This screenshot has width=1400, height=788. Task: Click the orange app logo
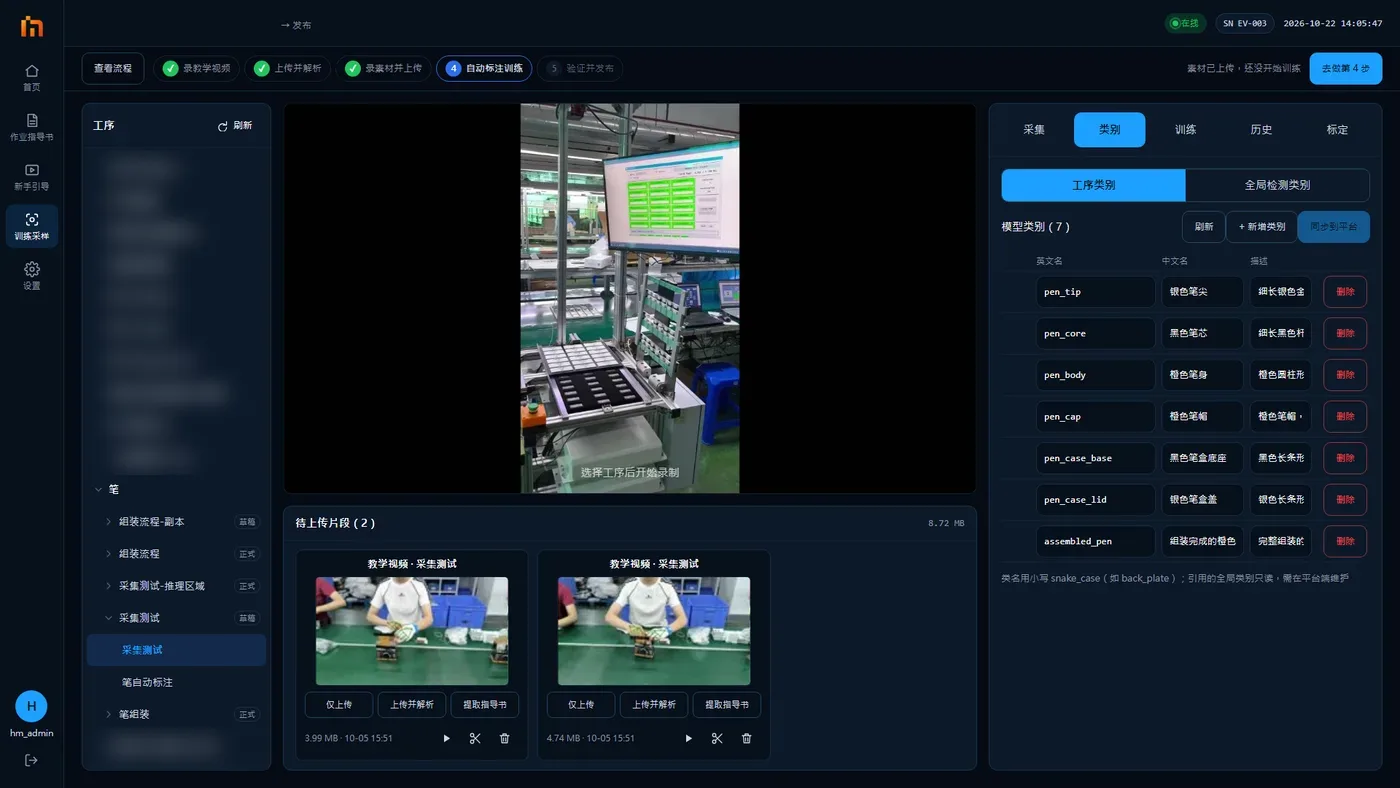[x=32, y=26]
